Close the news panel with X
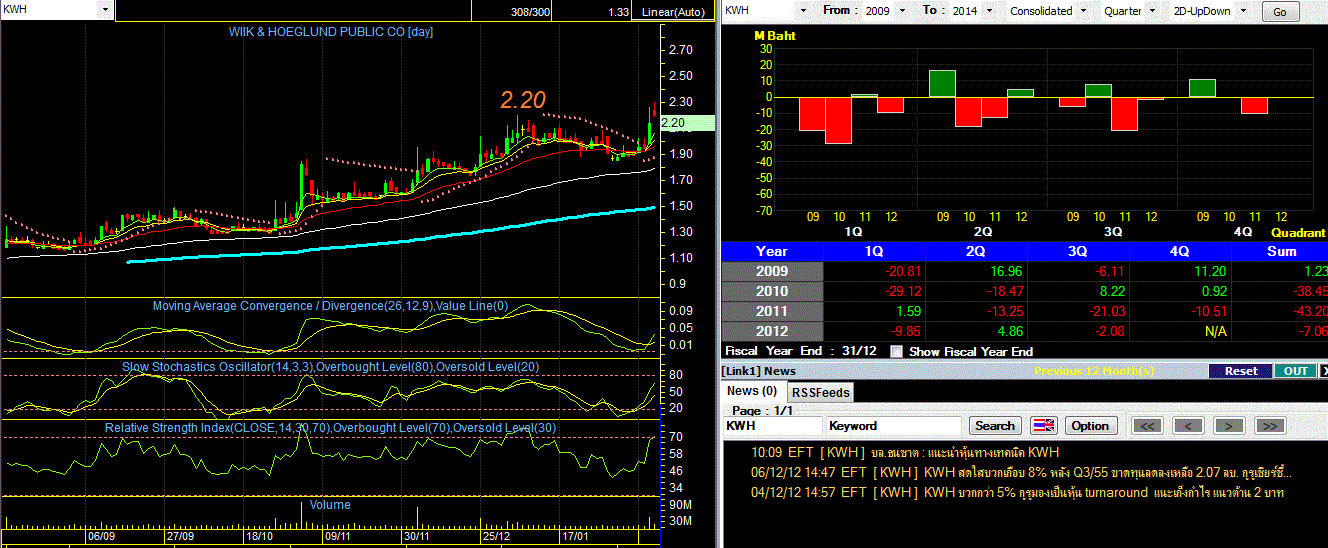 pos(1324,371)
